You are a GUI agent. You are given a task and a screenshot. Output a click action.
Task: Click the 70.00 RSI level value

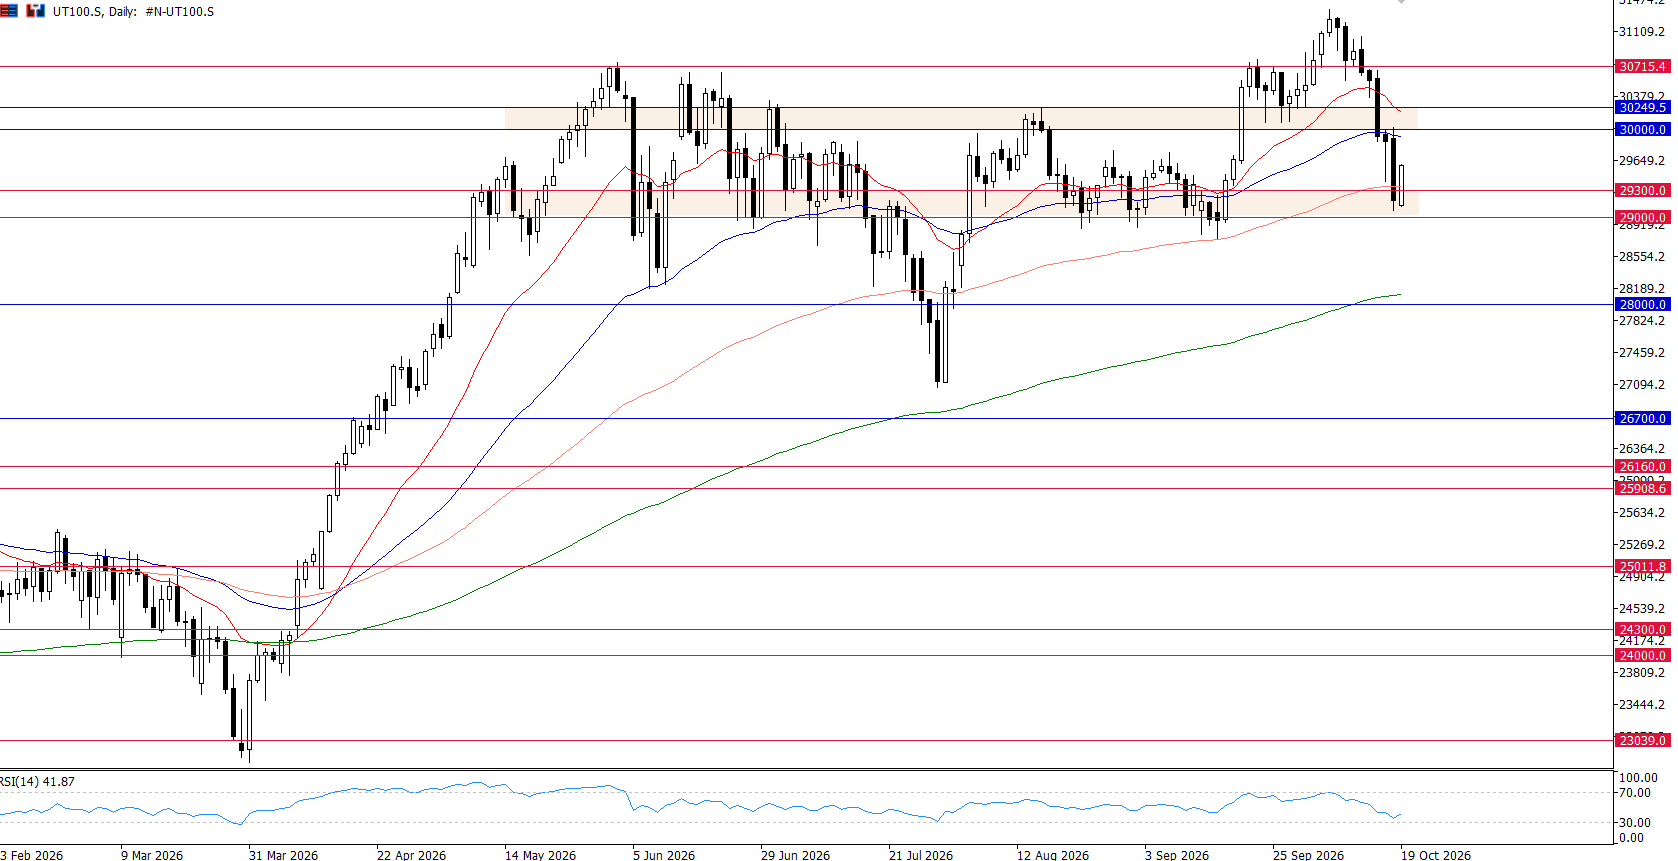1635,793
